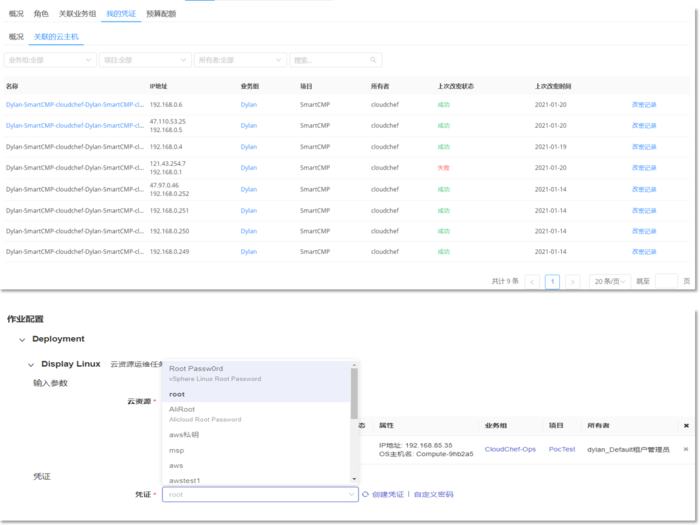Click the up arrow of the credential list scrollbar
The height and width of the screenshot is (525, 700).
pos(354,365)
